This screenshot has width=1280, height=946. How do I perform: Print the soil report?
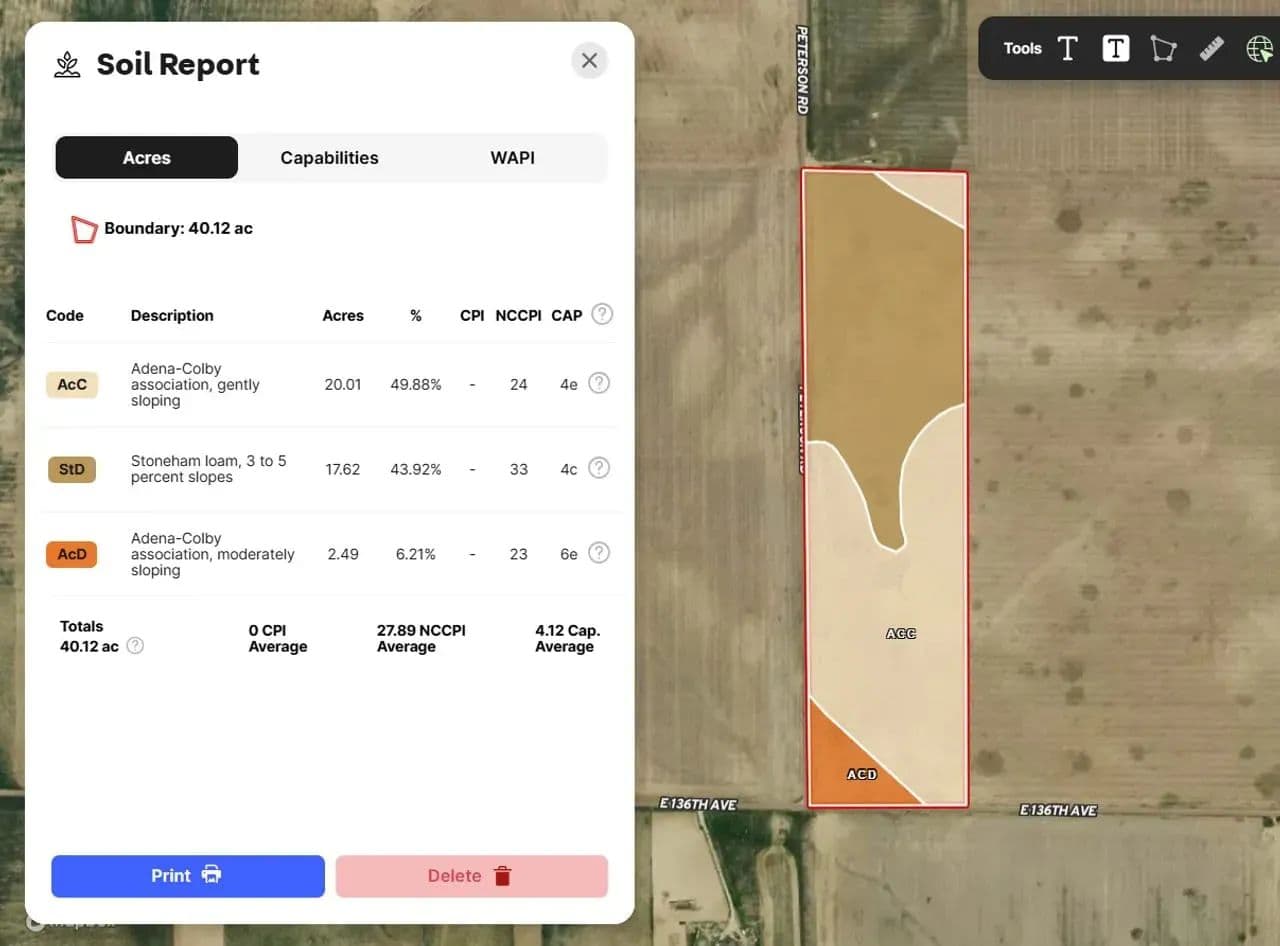pos(188,876)
